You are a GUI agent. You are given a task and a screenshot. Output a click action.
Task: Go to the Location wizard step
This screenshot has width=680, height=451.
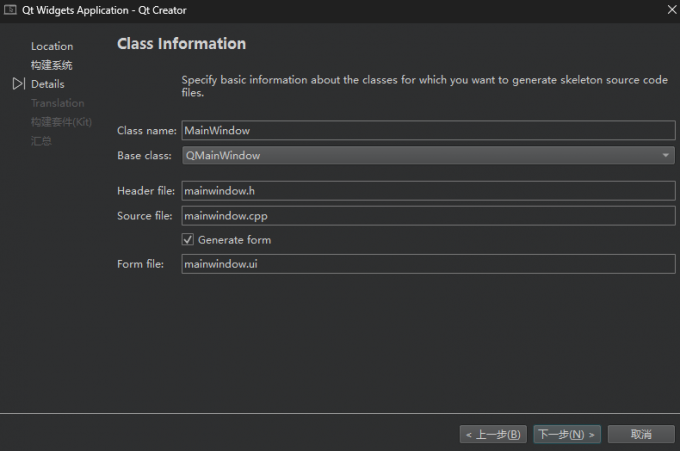point(52,46)
